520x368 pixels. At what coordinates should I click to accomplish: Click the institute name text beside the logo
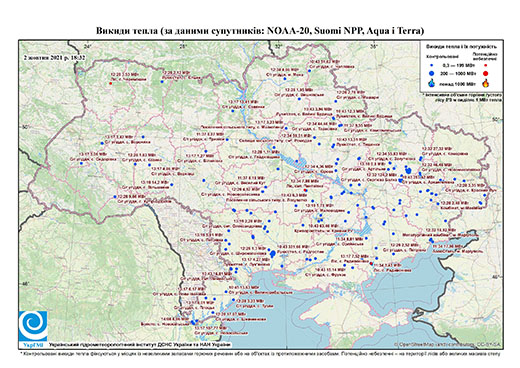pos(139,345)
